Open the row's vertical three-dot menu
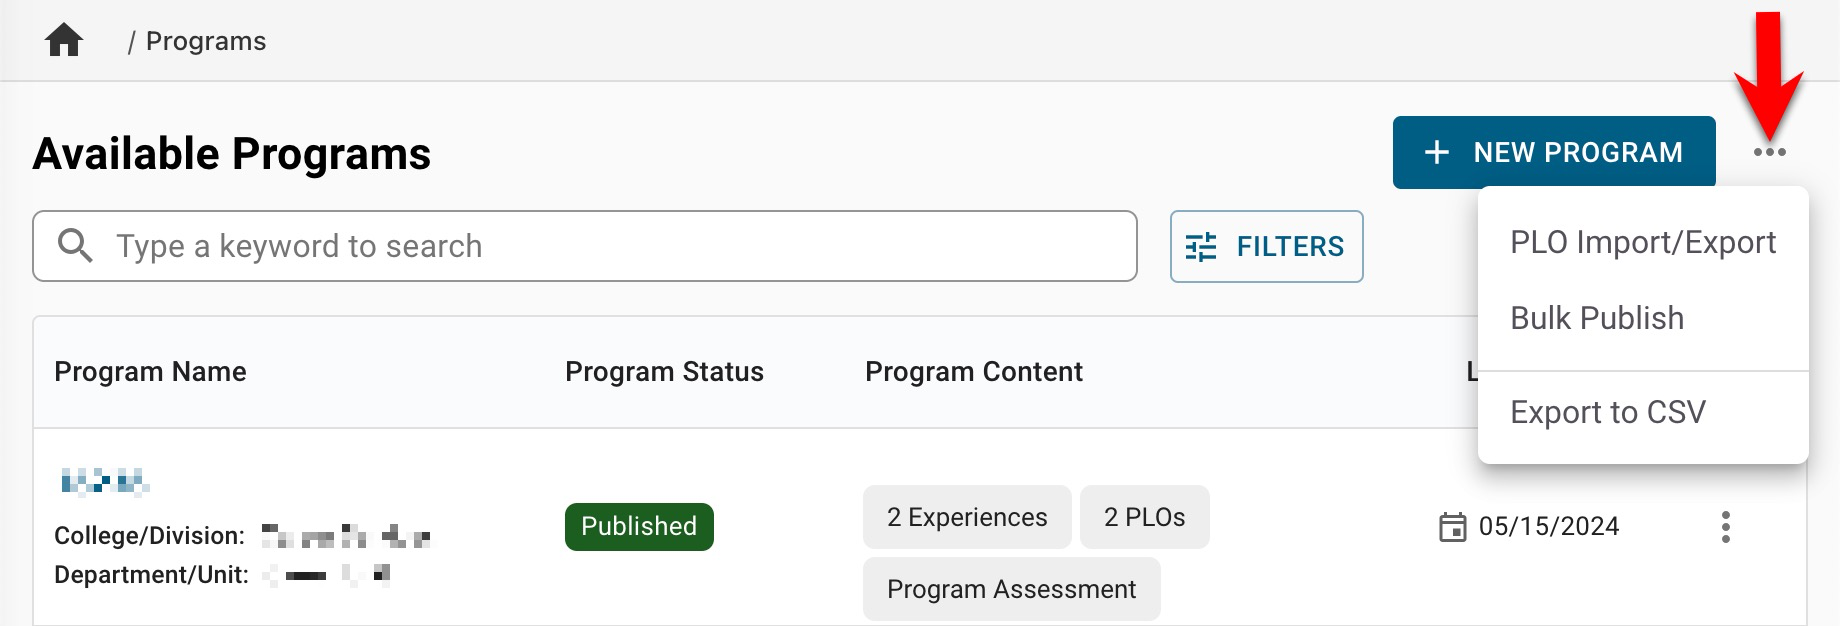 pyautogui.click(x=1725, y=527)
